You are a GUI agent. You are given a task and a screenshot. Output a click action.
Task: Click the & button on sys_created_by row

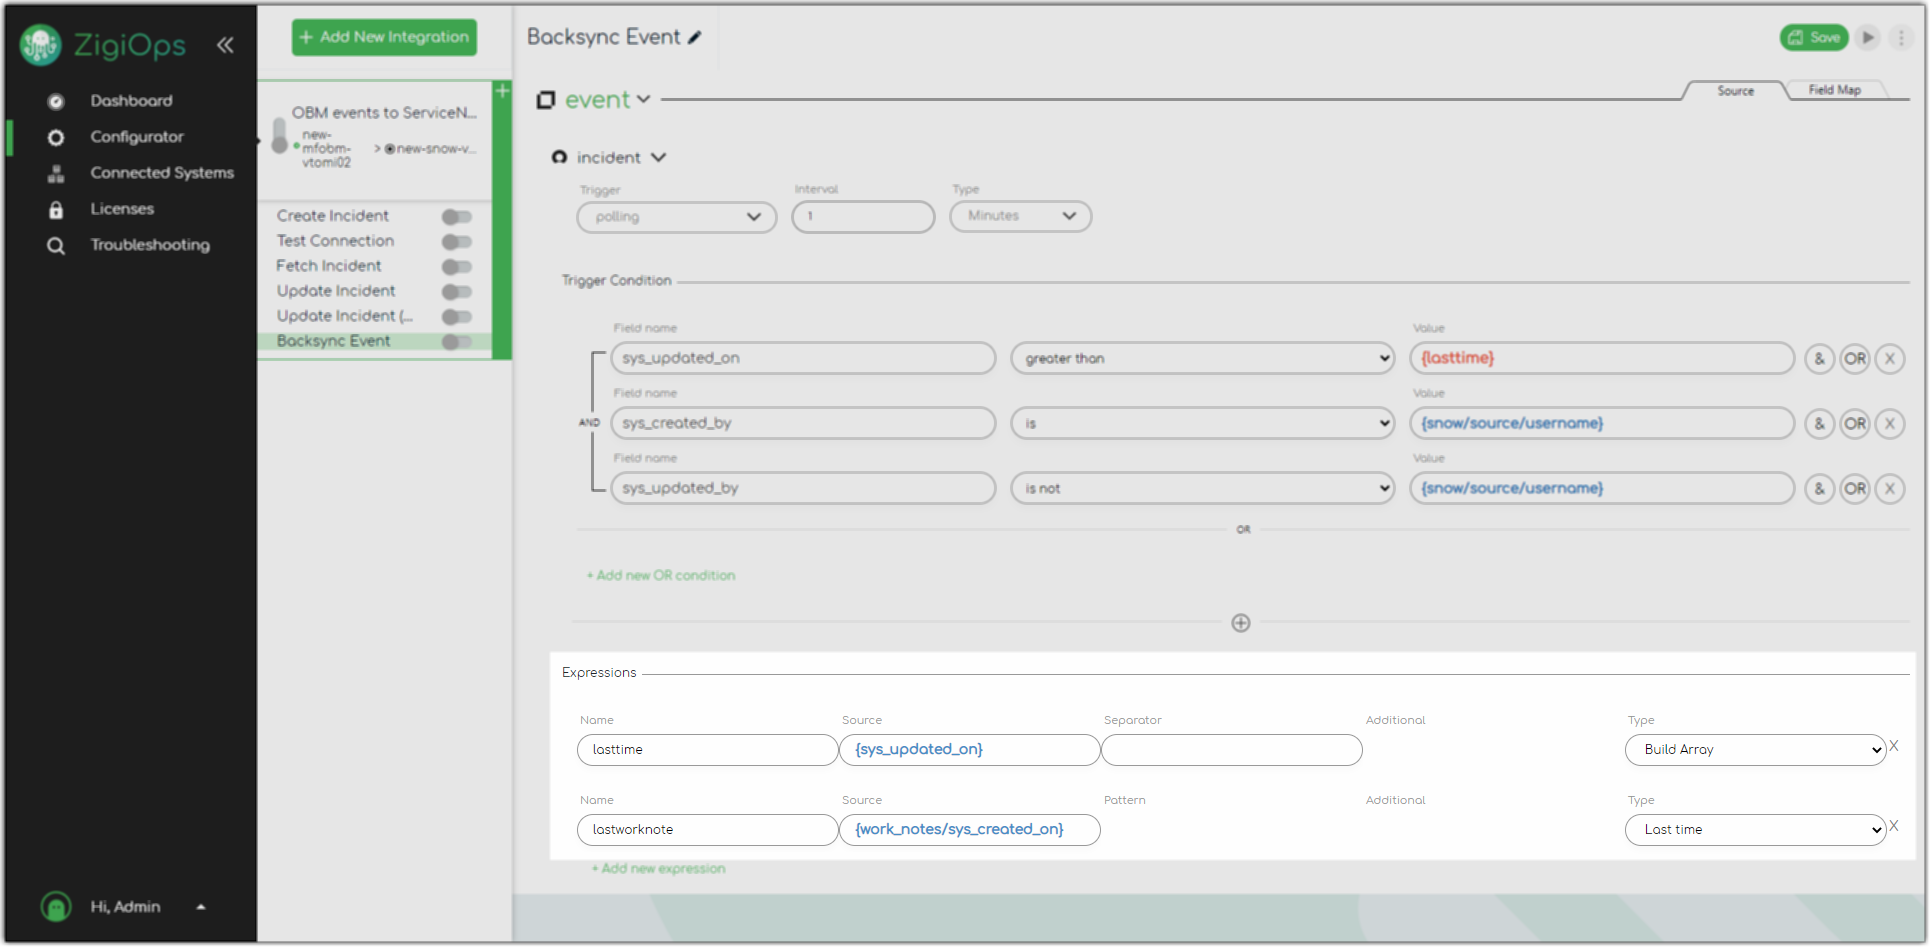tap(1819, 424)
